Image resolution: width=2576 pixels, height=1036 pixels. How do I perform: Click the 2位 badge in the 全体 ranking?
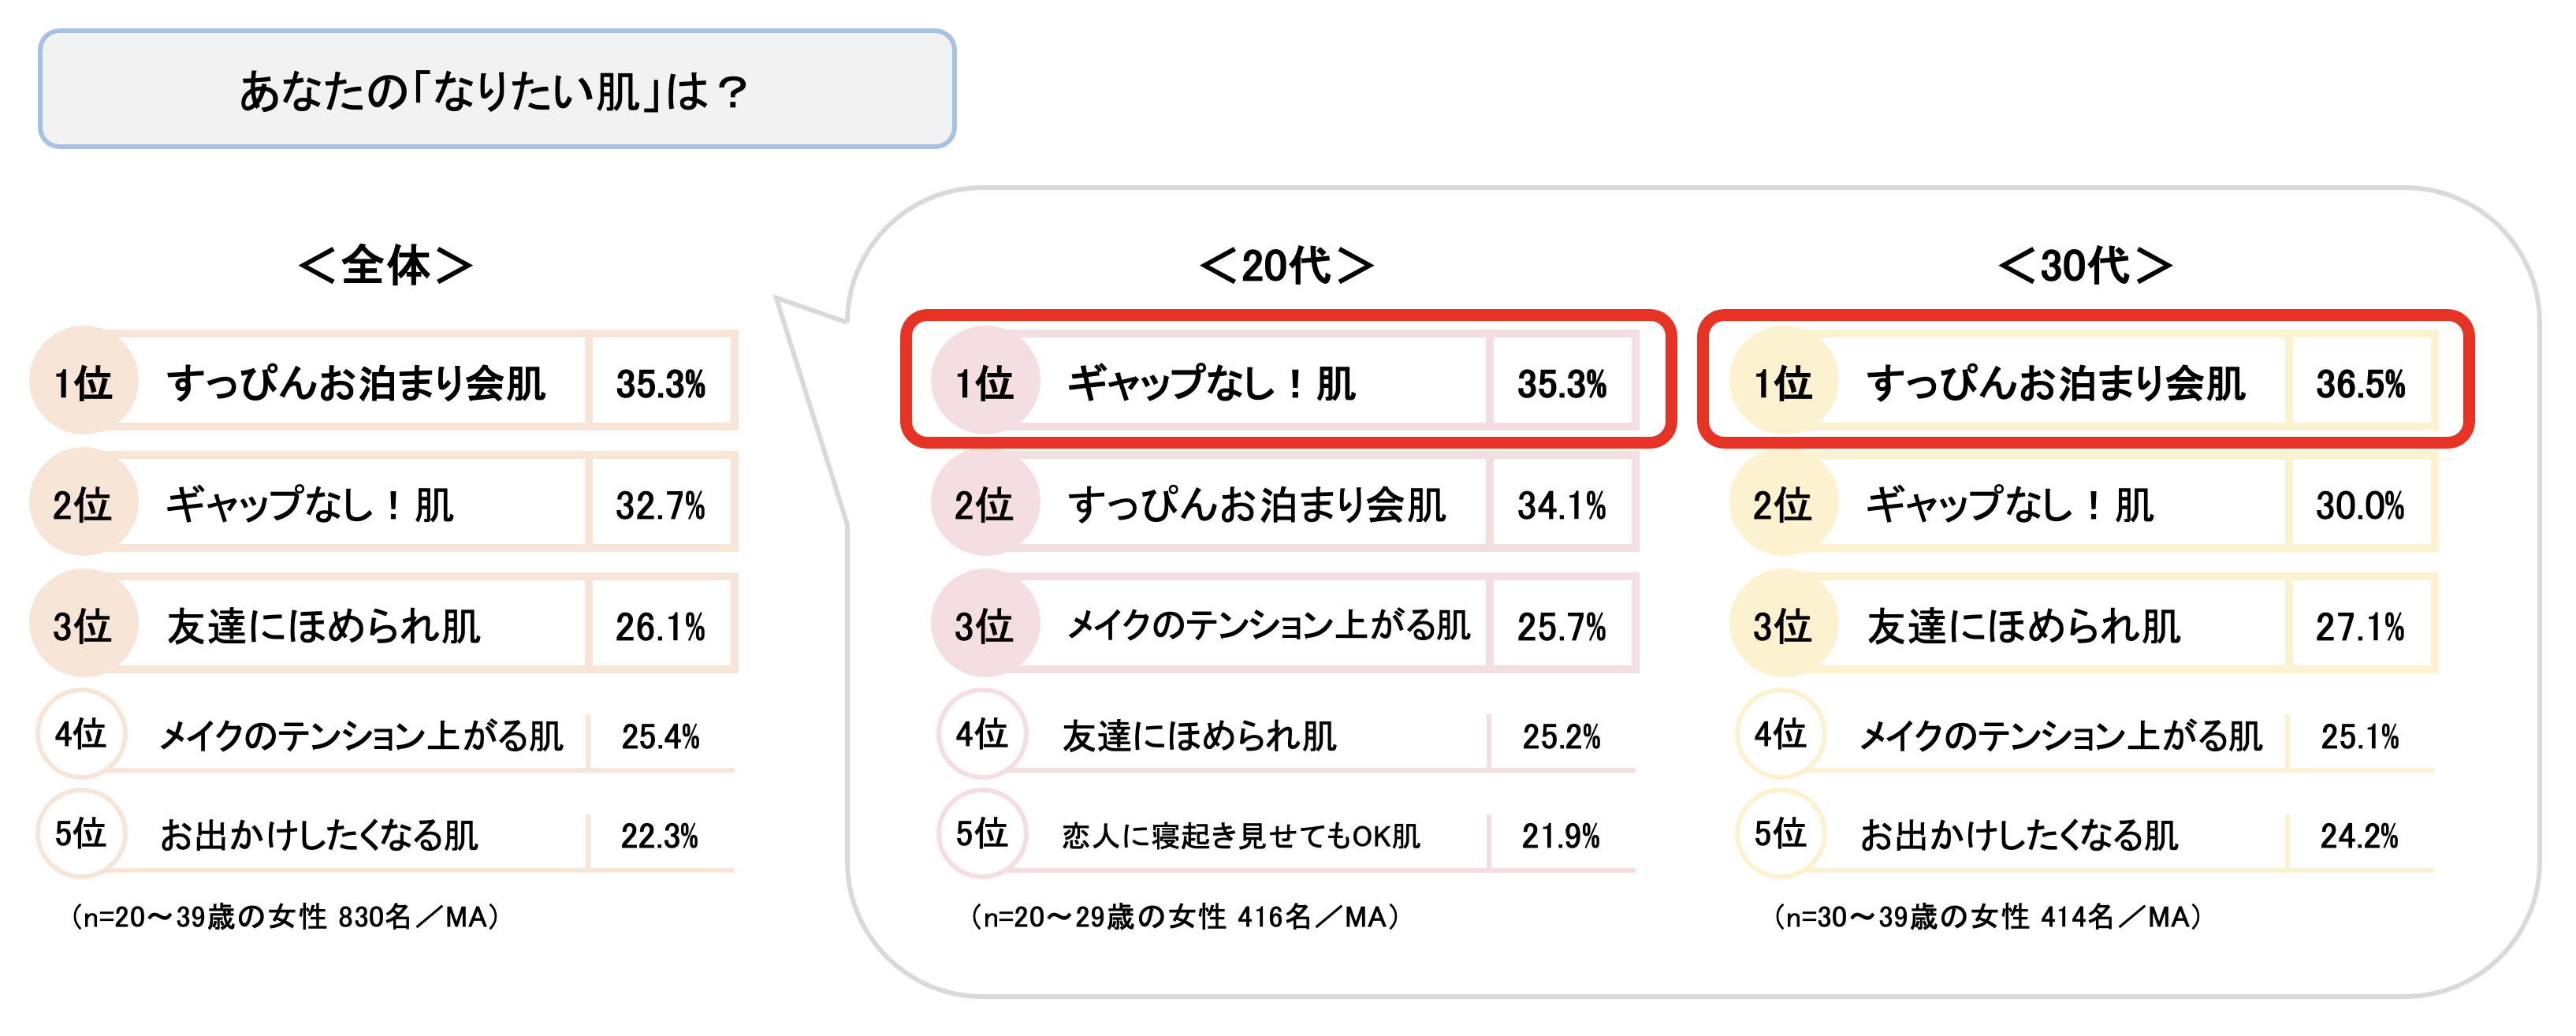tap(83, 504)
